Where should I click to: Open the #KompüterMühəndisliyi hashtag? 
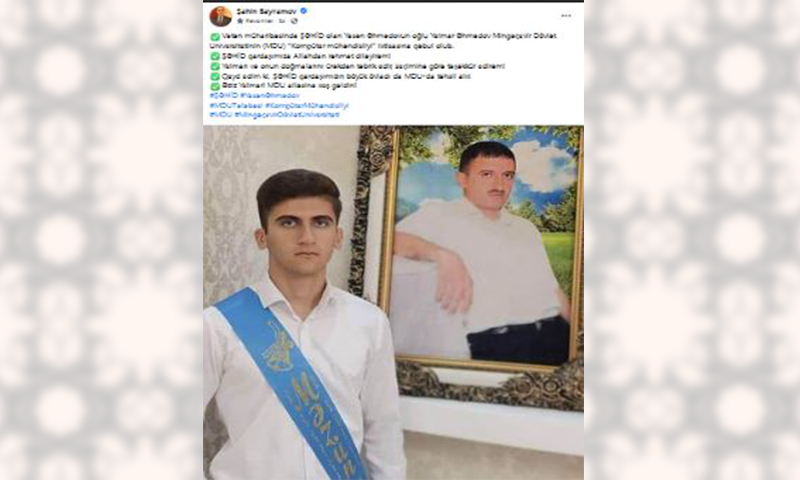(307, 106)
